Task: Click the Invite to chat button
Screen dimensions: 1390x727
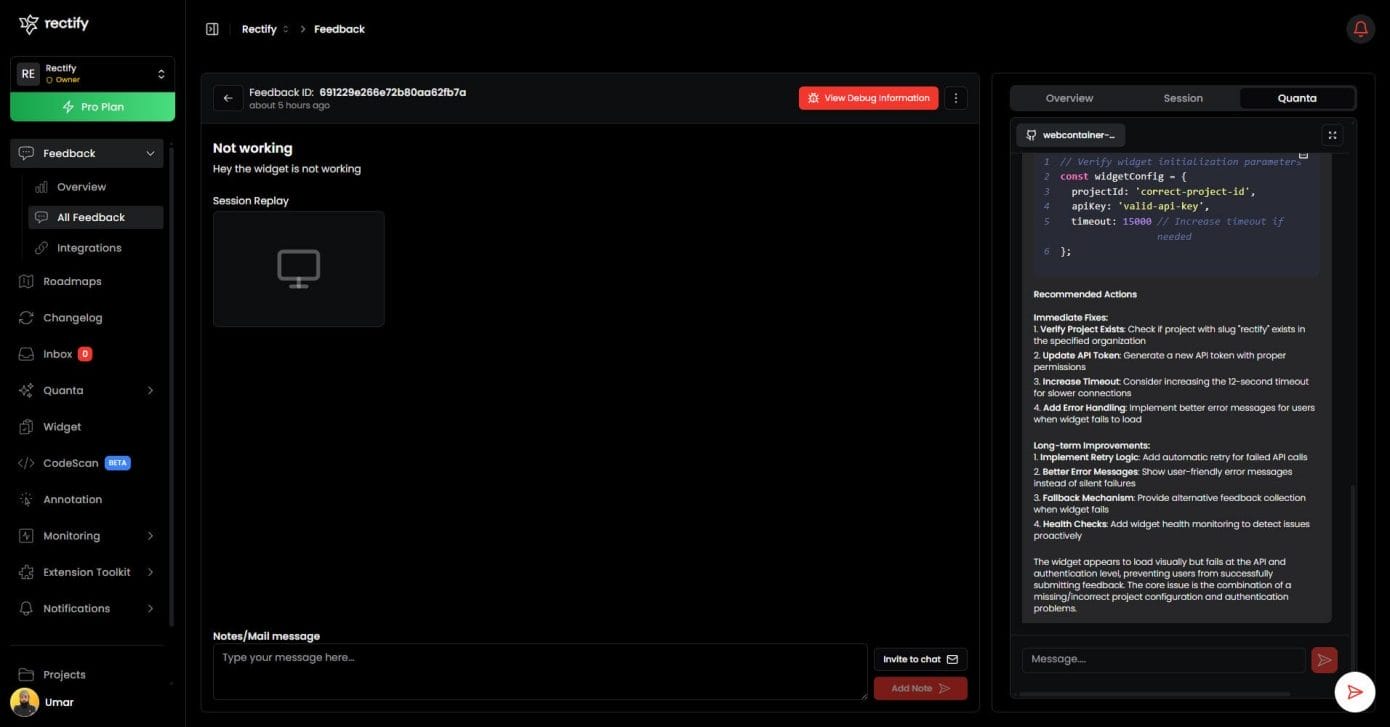Action: (920, 659)
